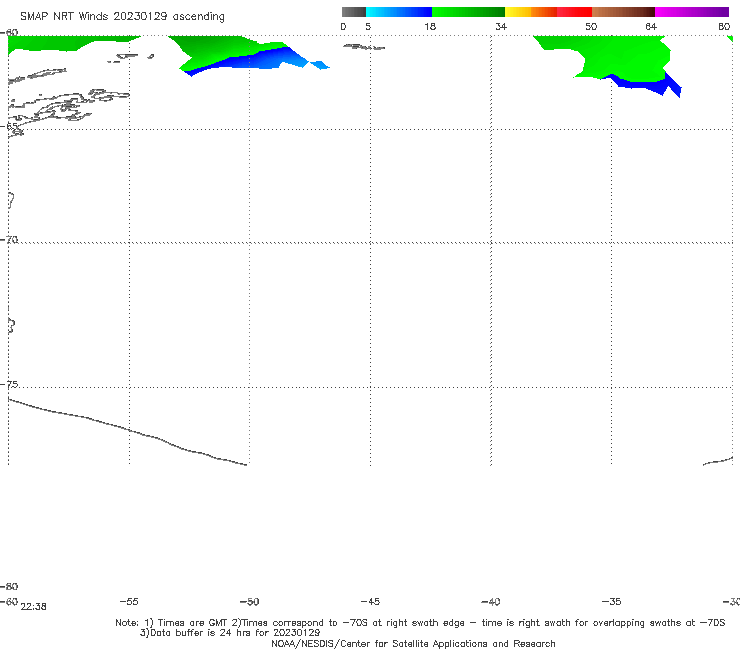
Task: Click the title 'SMAP NRT Winds 20230129 ascending'
Action: point(122,16)
